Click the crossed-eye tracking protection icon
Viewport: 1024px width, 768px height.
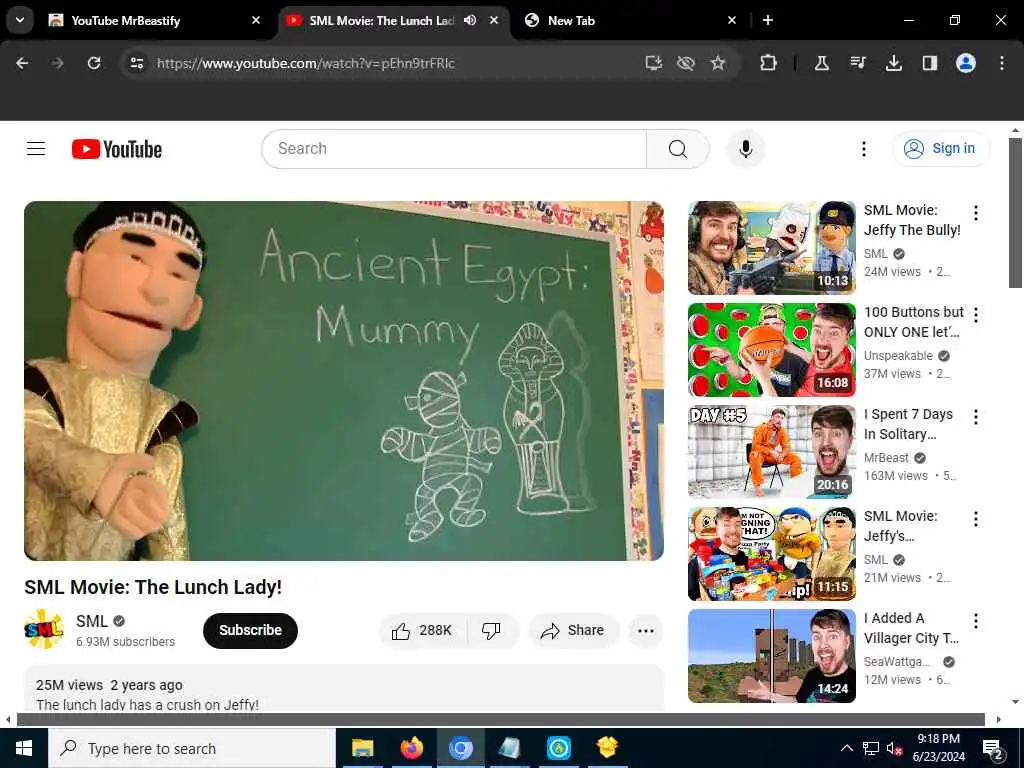[x=686, y=63]
